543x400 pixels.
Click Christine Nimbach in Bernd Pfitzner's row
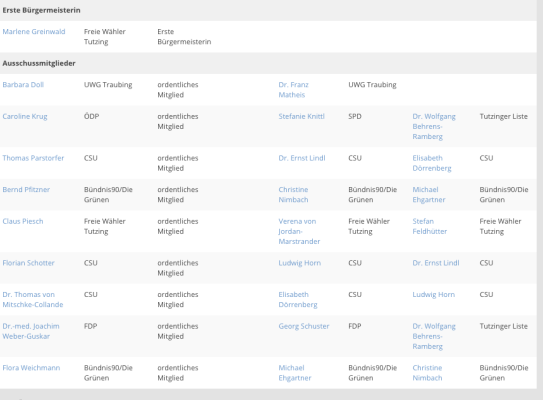tap(293, 195)
